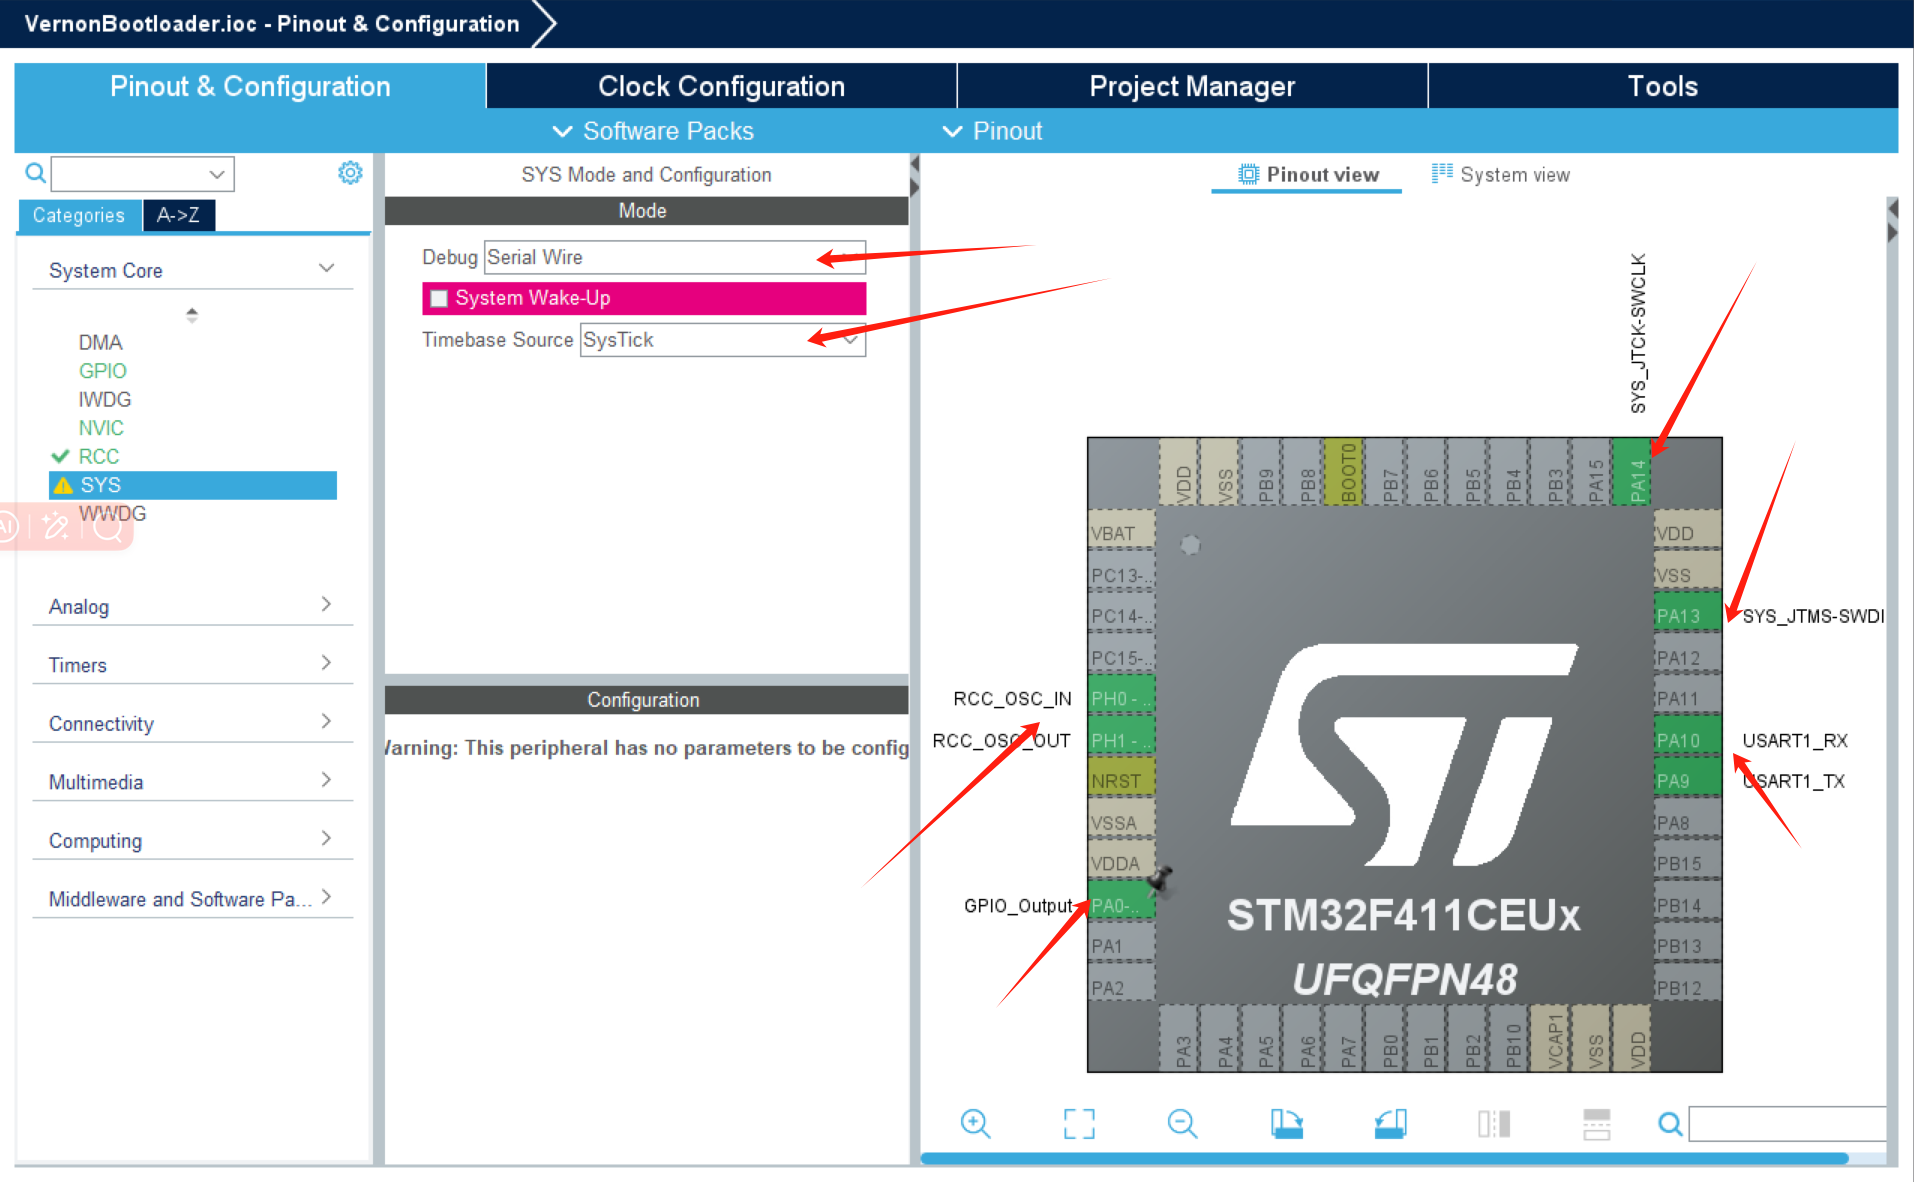Collapse the mode panel via left splitter arrow
The image size is (1914, 1182).
click(914, 163)
